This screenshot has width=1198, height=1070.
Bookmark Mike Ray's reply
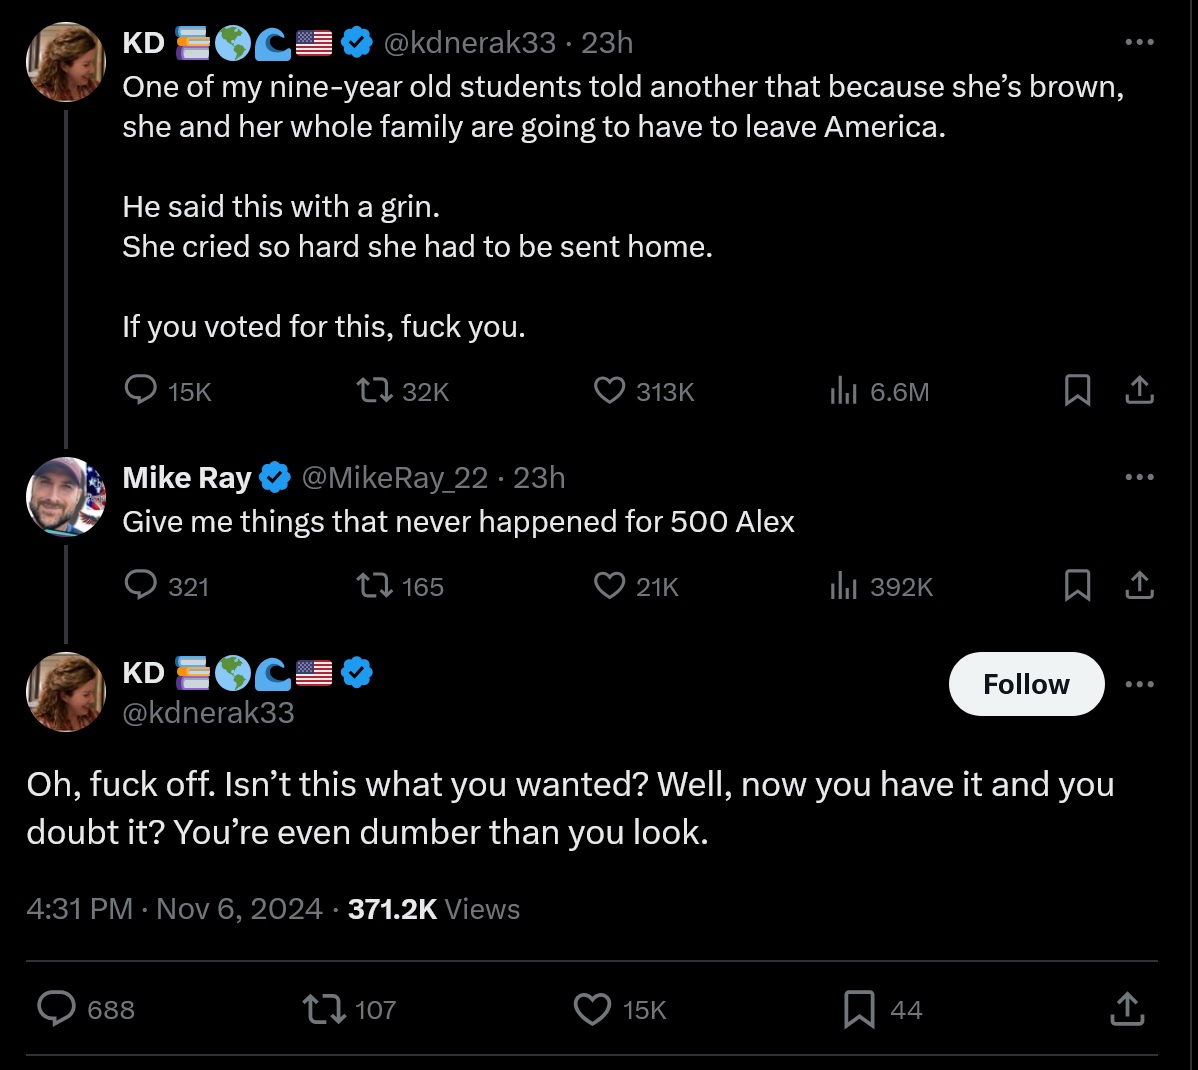point(1077,585)
